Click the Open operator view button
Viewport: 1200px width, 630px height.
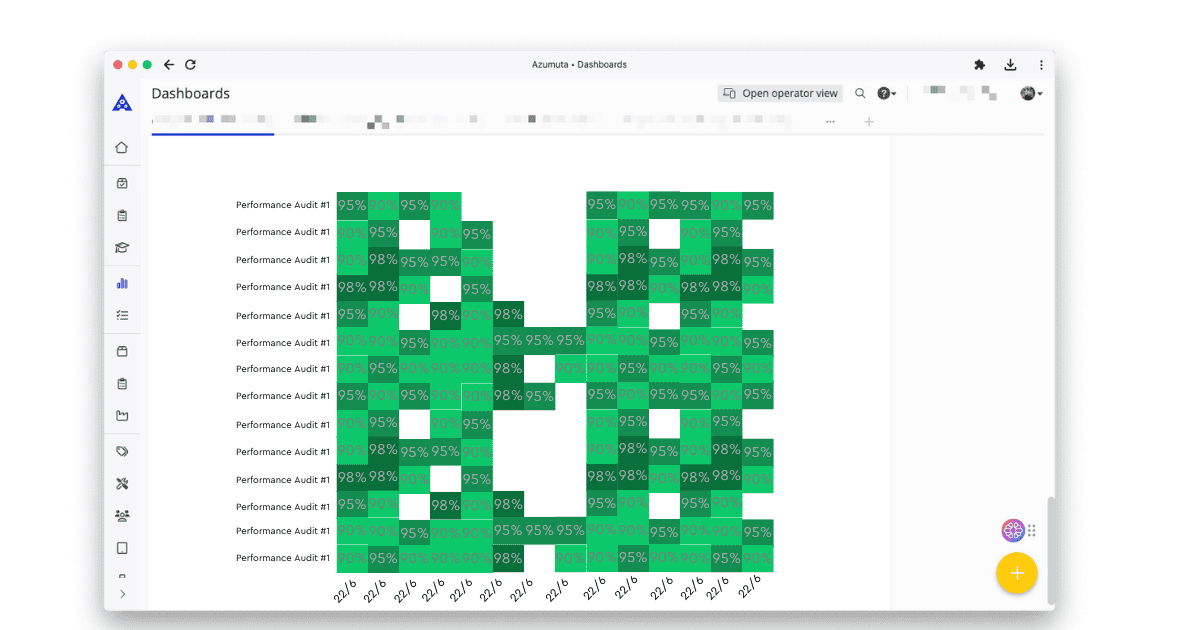click(x=779, y=92)
